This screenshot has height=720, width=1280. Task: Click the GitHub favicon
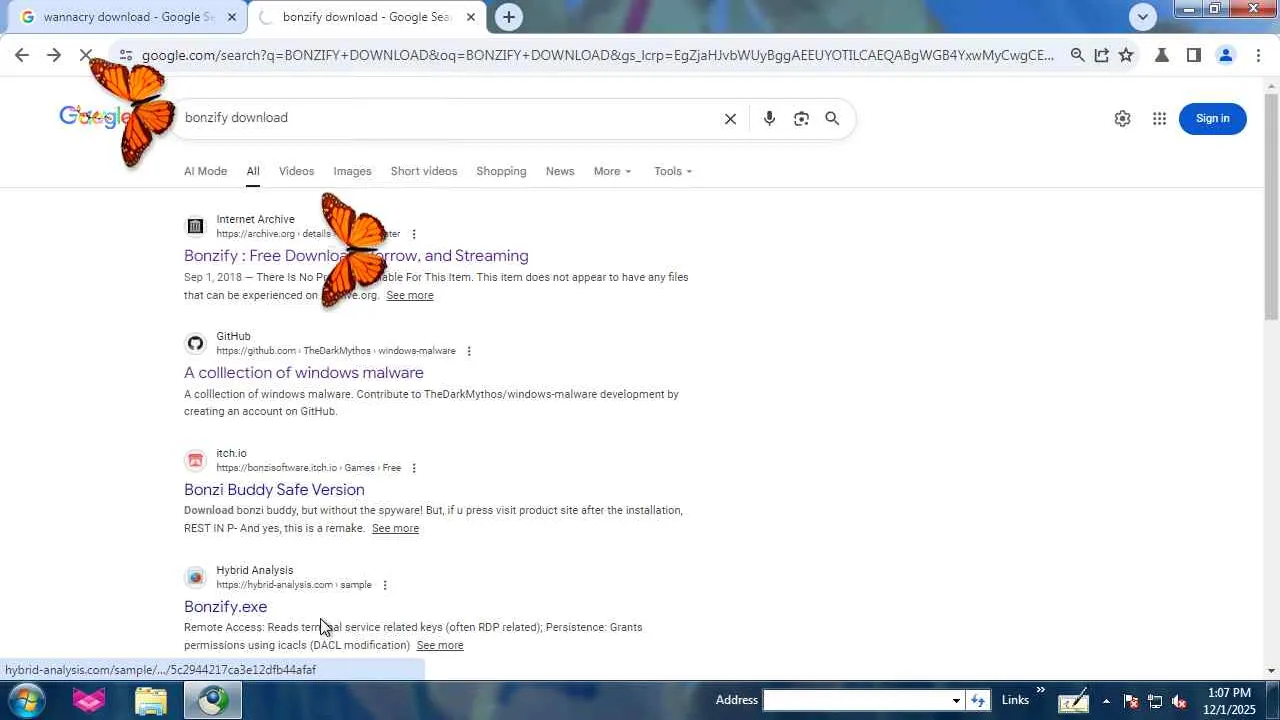pos(196,343)
